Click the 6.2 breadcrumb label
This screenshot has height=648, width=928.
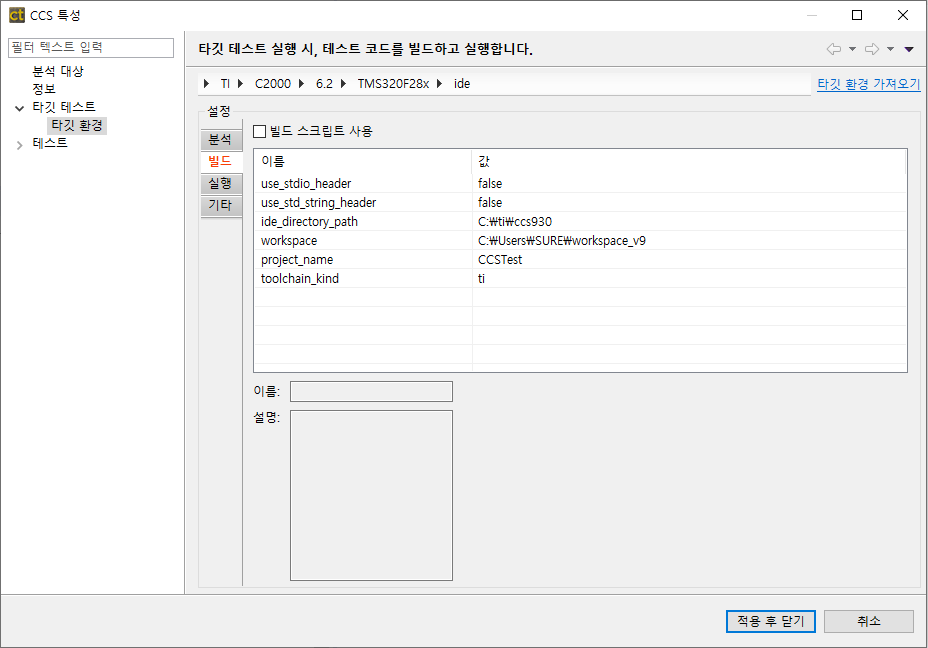tap(324, 83)
